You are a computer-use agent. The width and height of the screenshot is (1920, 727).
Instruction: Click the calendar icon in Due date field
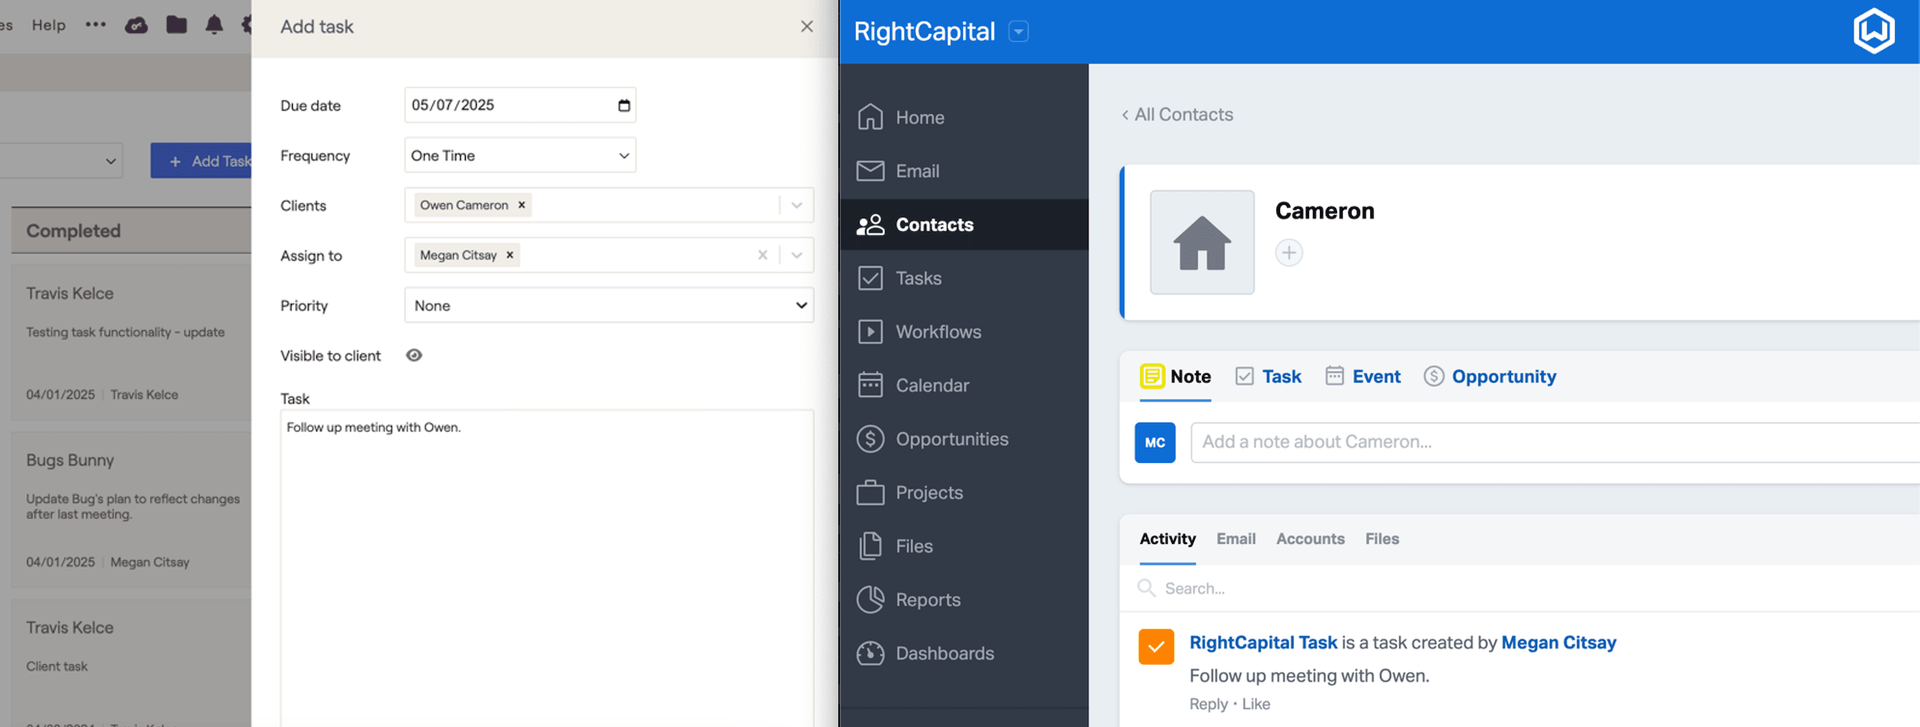tap(624, 105)
